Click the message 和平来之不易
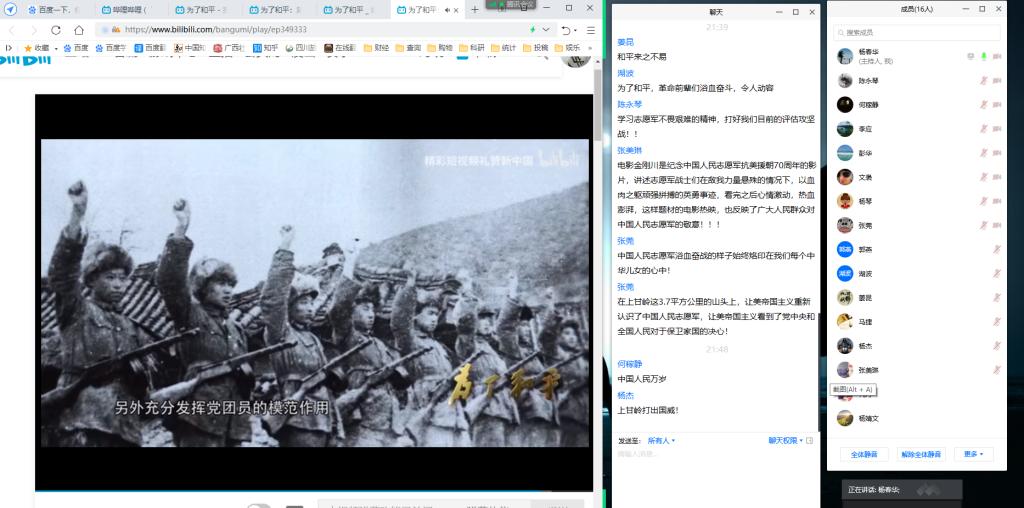 click(x=641, y=57)
